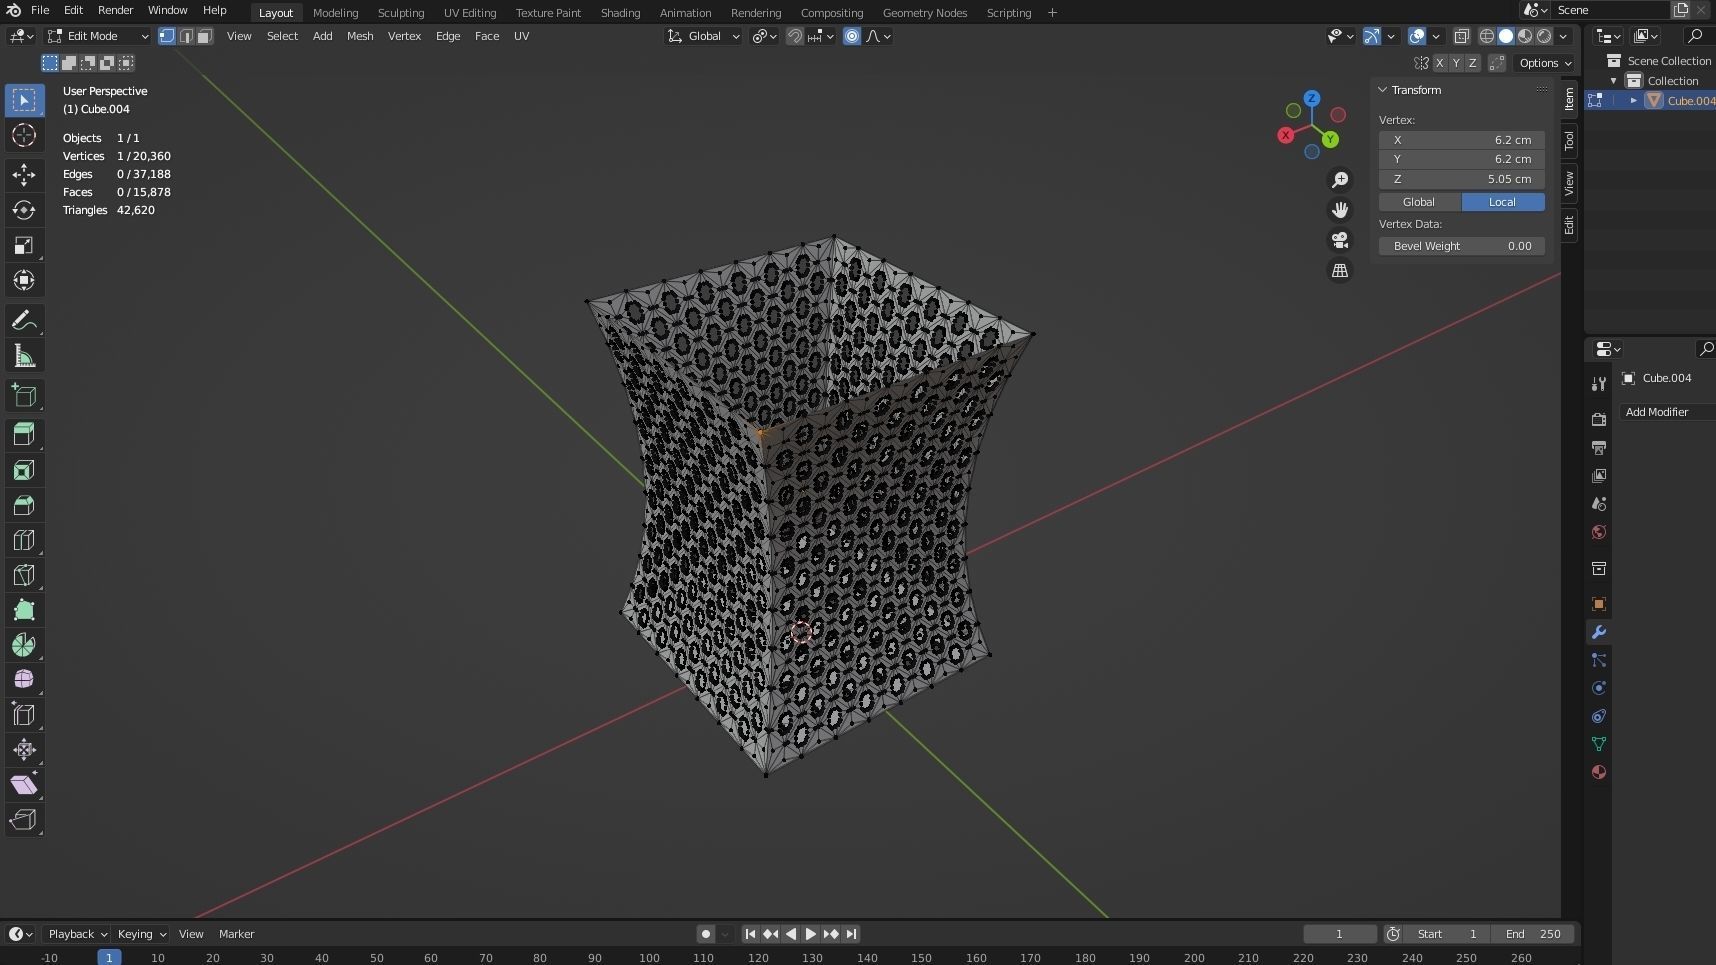The height and width of the screenshot is (965, 1716).
Task: Adjust vertex Z value field
Action: click(1462, 179)
